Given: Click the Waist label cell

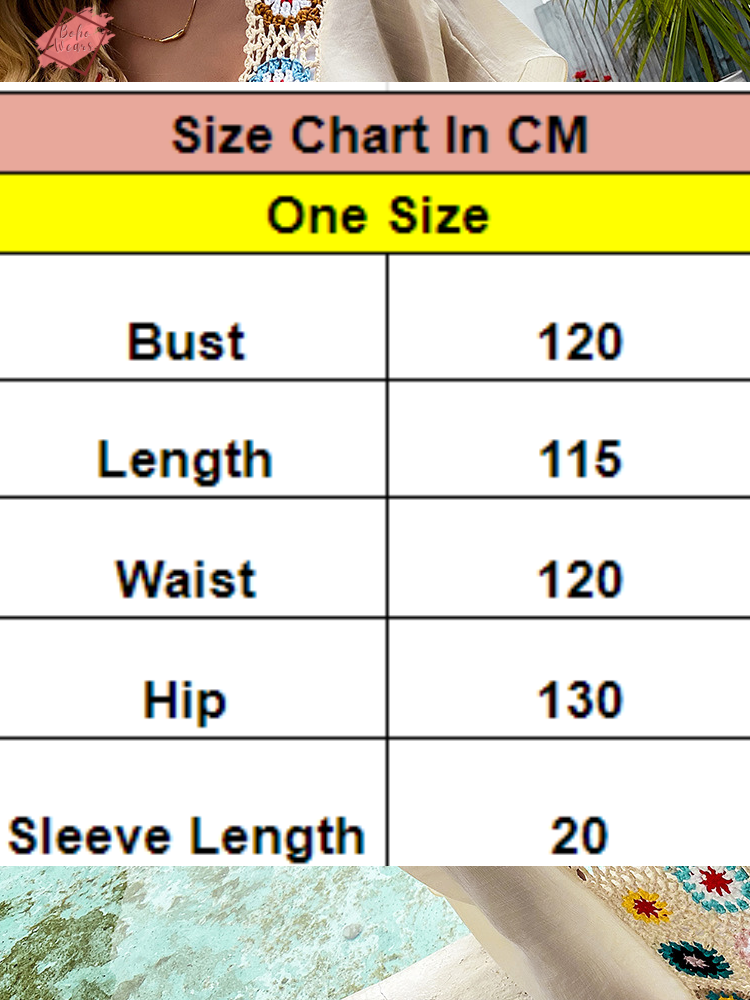Looking at the screenshot, I should click(x=186, y=579).
